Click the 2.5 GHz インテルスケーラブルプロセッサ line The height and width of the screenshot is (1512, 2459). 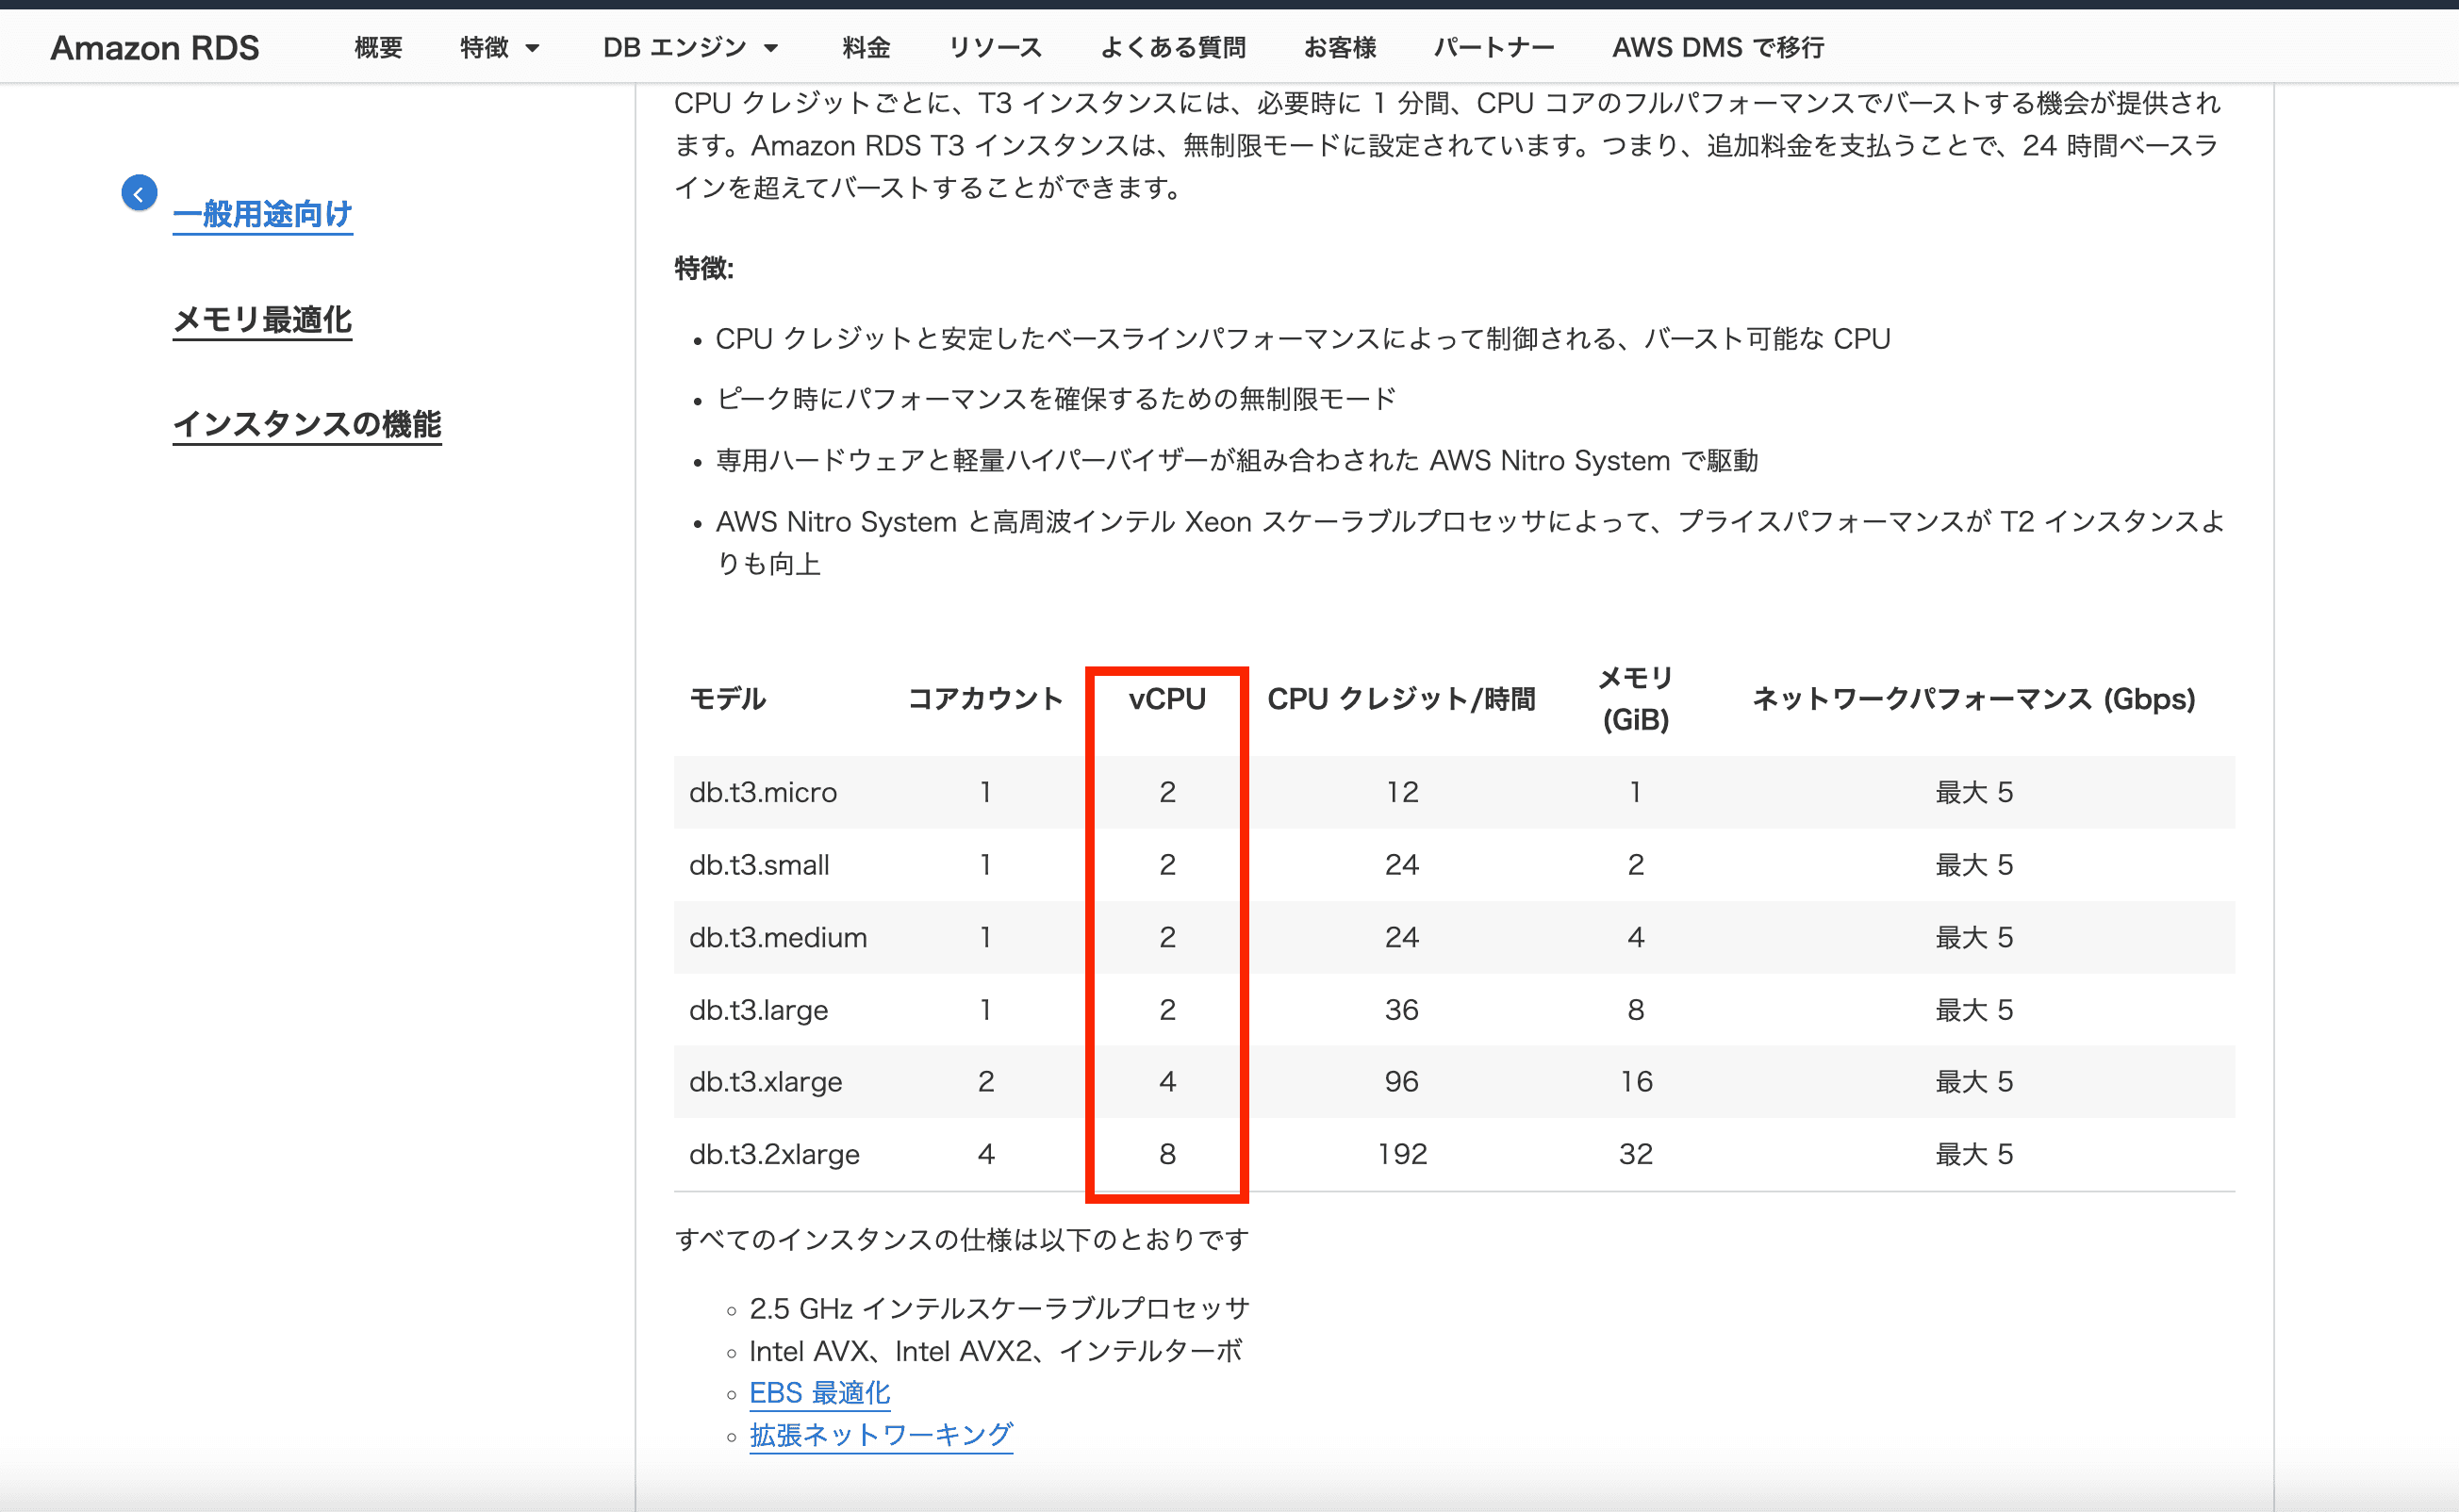pos(999,1308)
